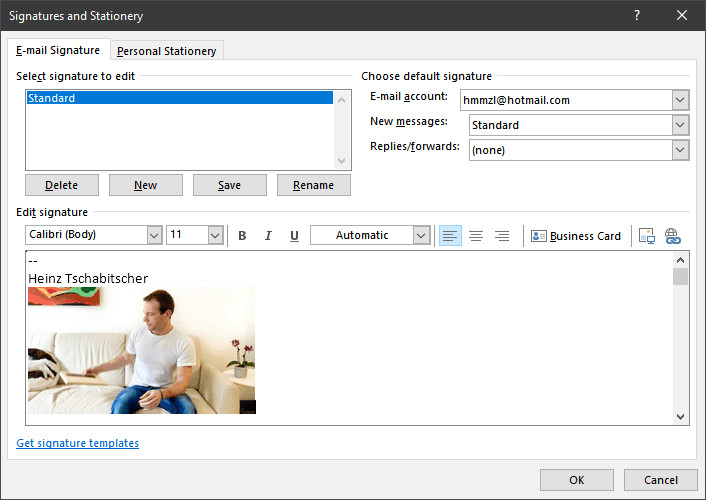Click the editor scrollbar thumb

click(x=680, y=277)
